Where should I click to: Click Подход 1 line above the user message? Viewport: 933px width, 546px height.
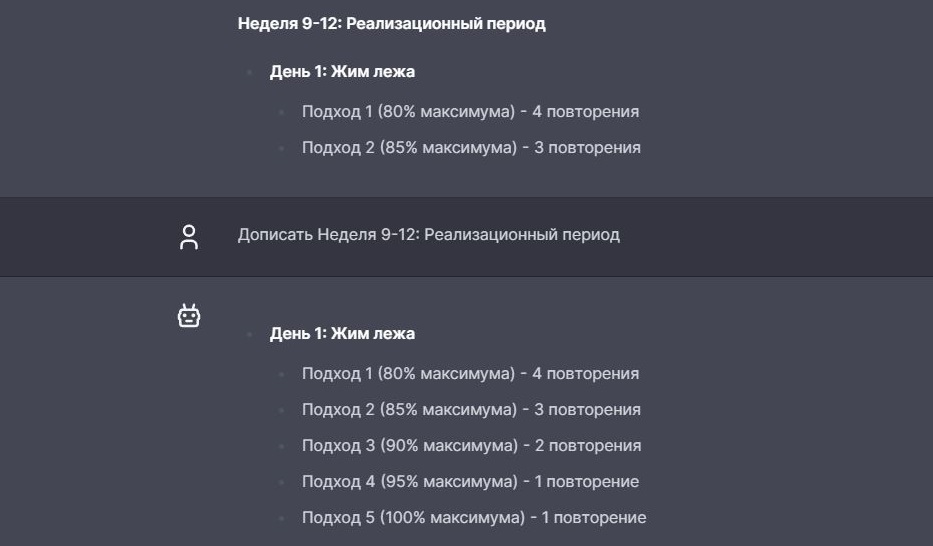pos(470,111)
